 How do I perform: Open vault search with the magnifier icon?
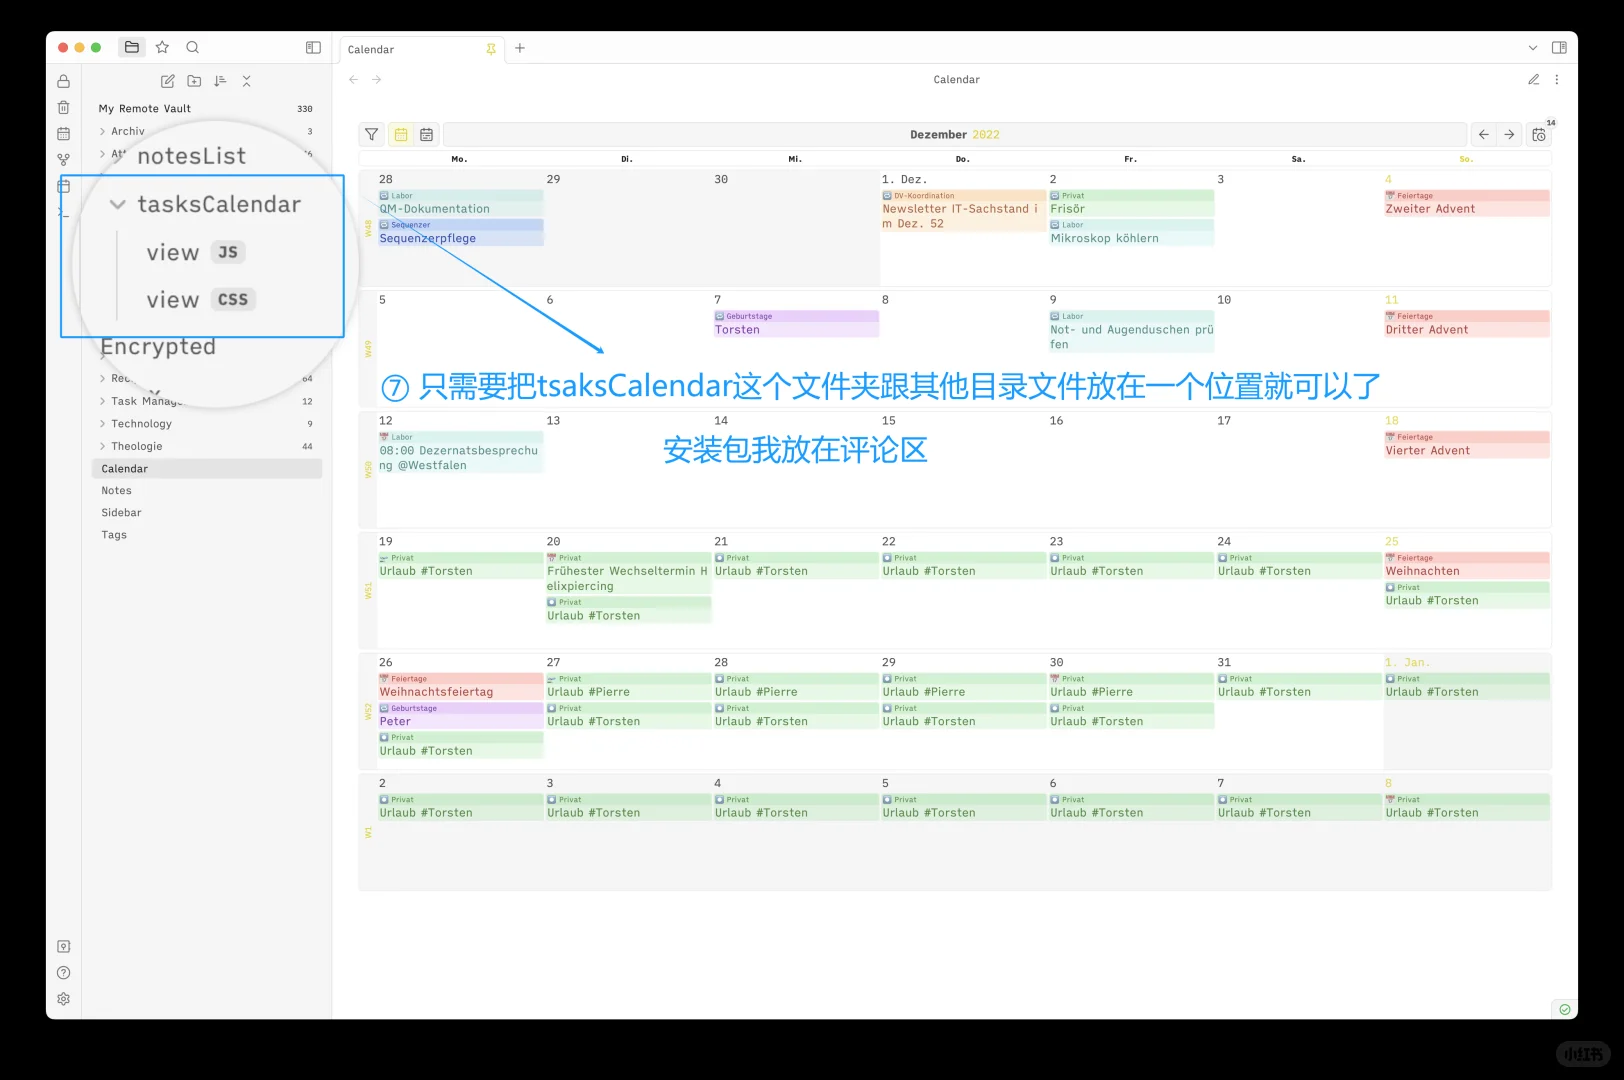tap(193, 47)
